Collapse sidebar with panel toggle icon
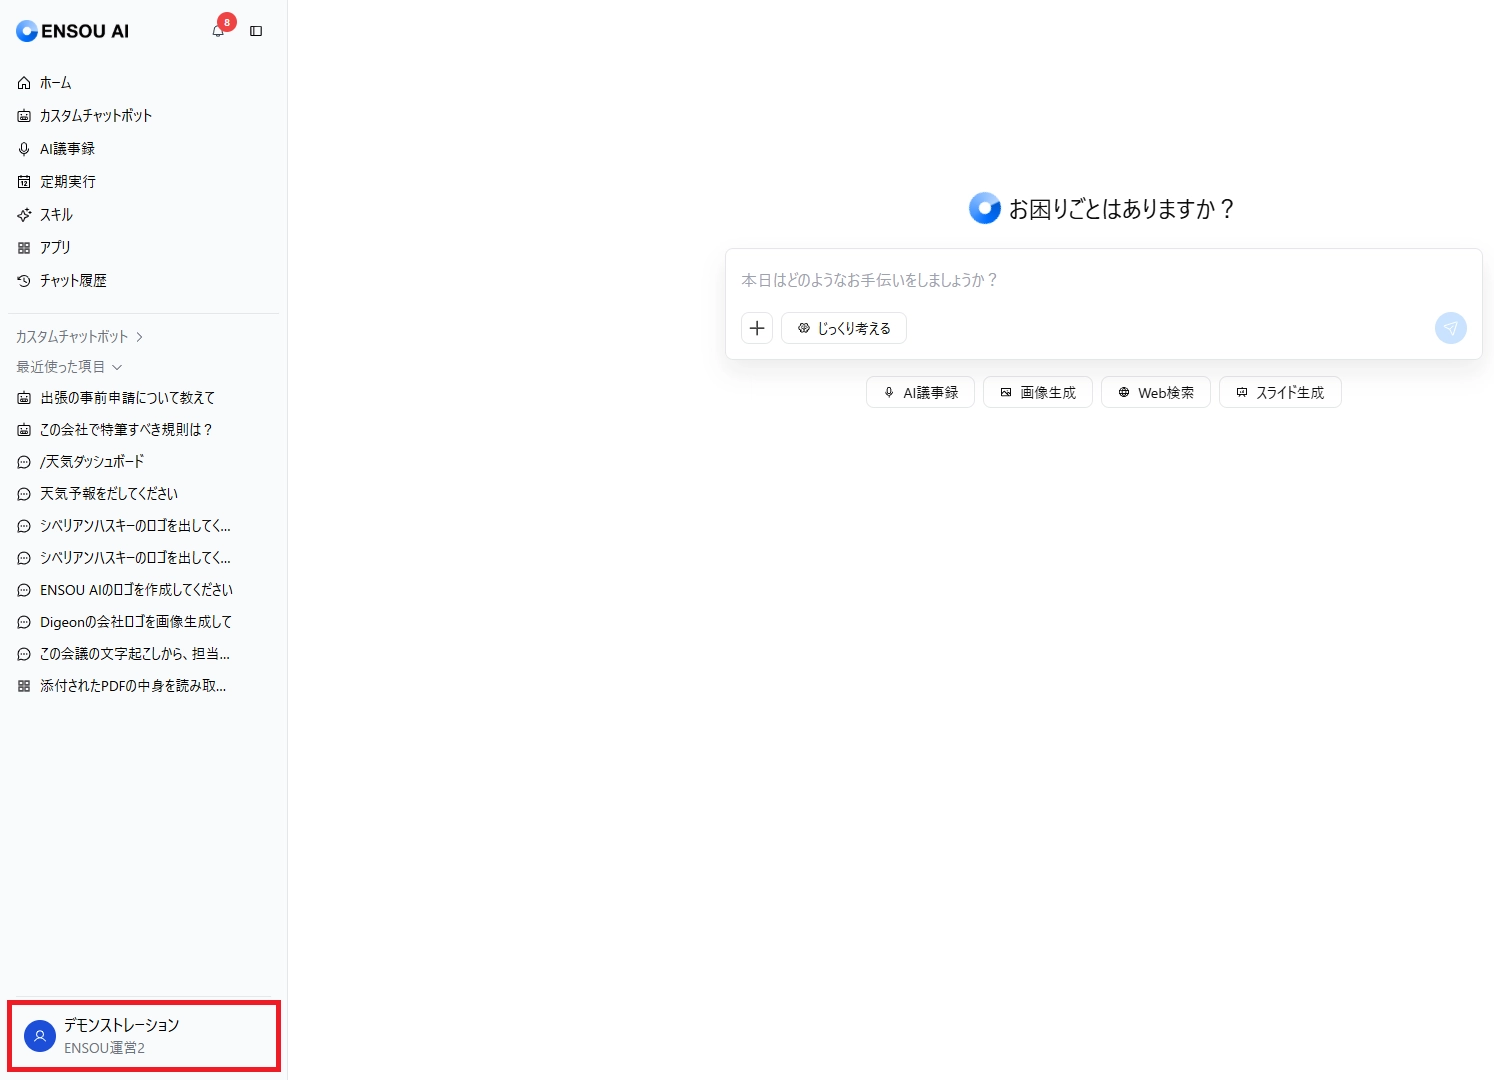The image size is (1494, 1080). [x=256, y=31]
